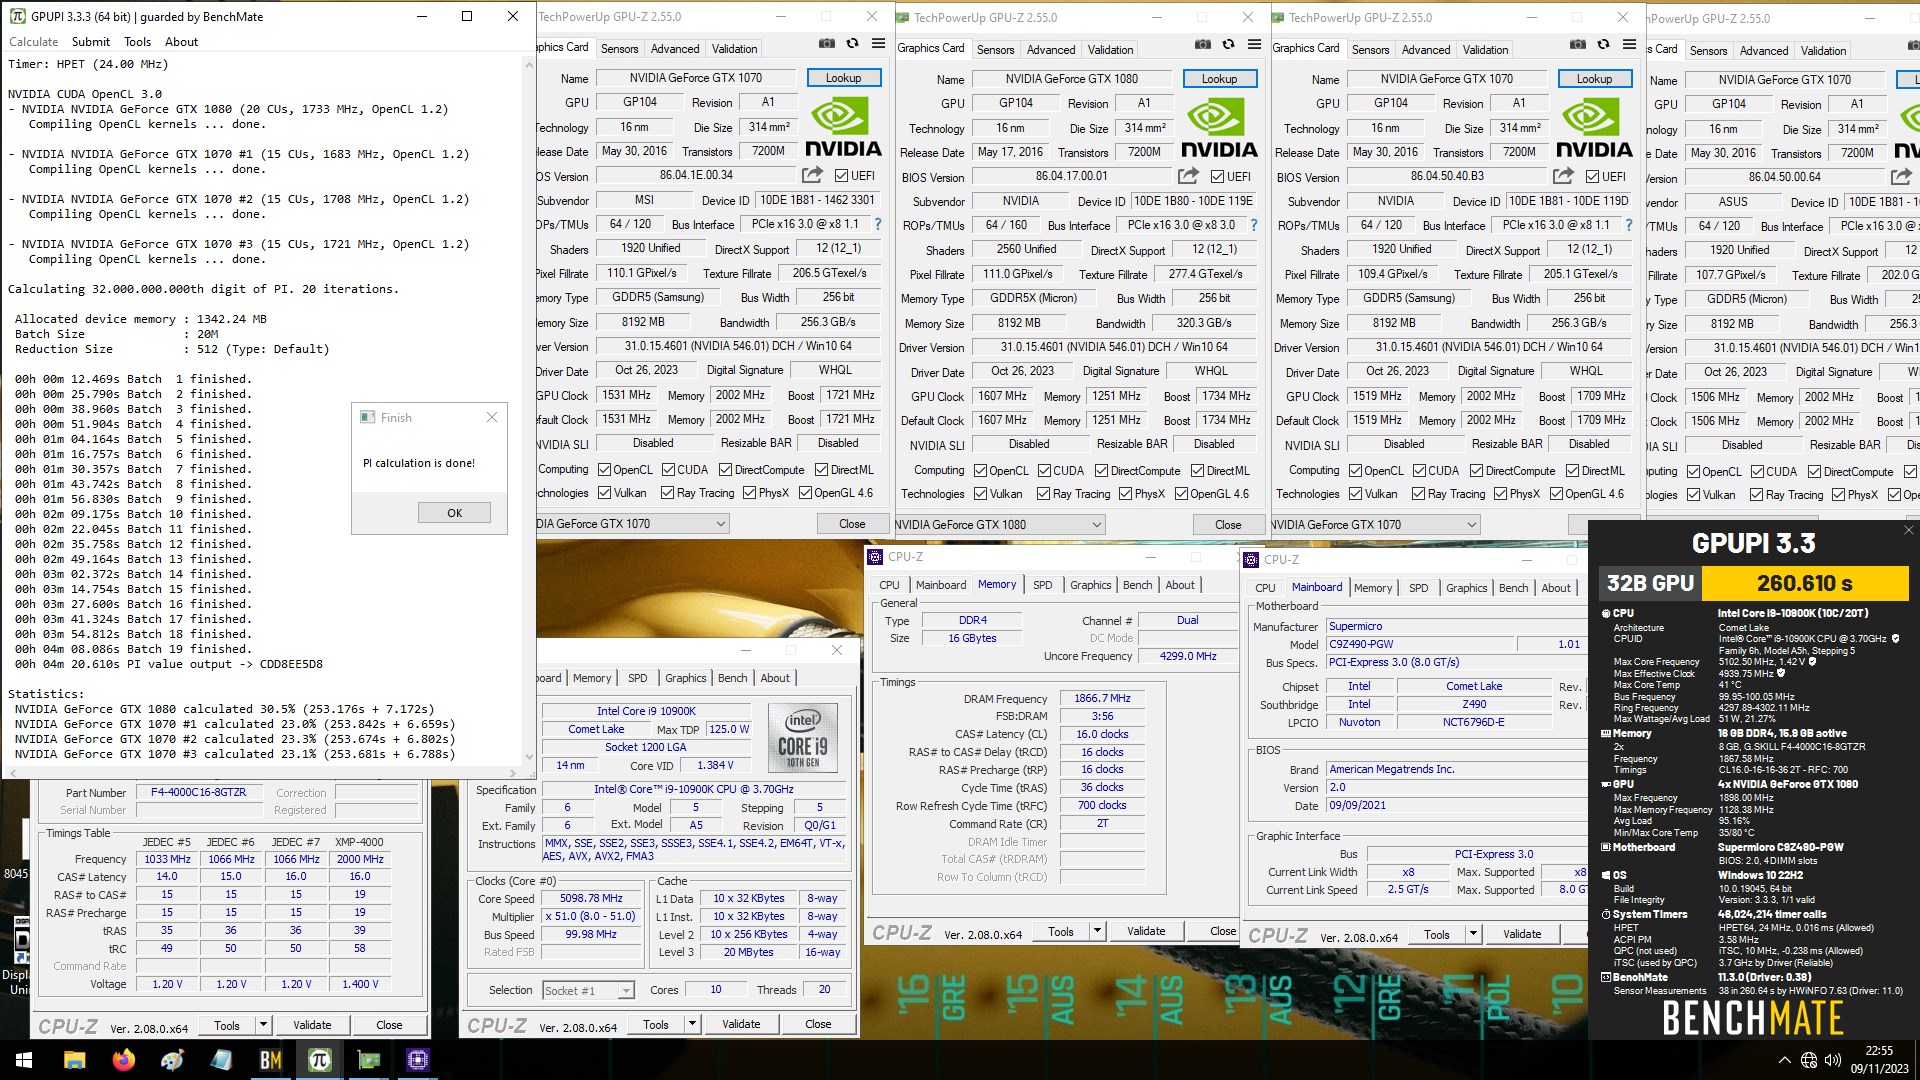Click Tools dropdown arrow in CPU-Z Mainboard window
This screenshot has height=1080, width=1920.
pyautogui.click(x=1473, y=934)
